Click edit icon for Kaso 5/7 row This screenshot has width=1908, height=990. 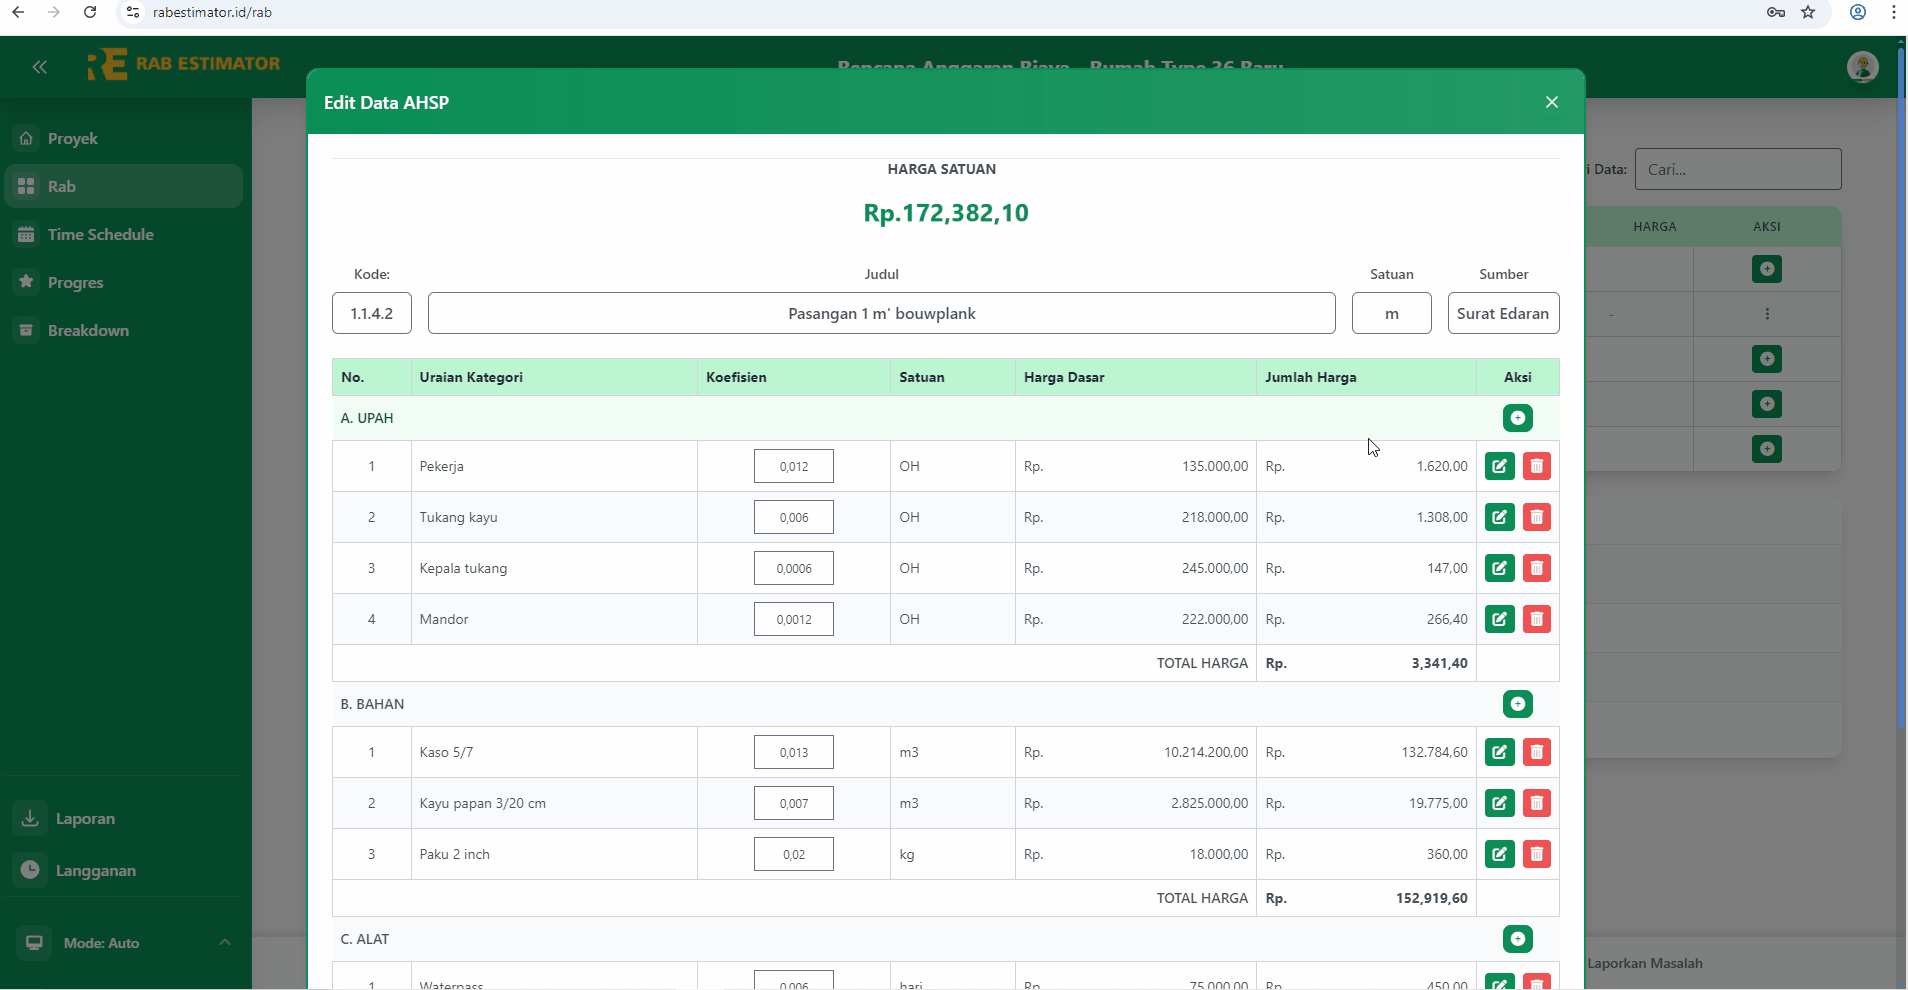[x=1499, y=752]
